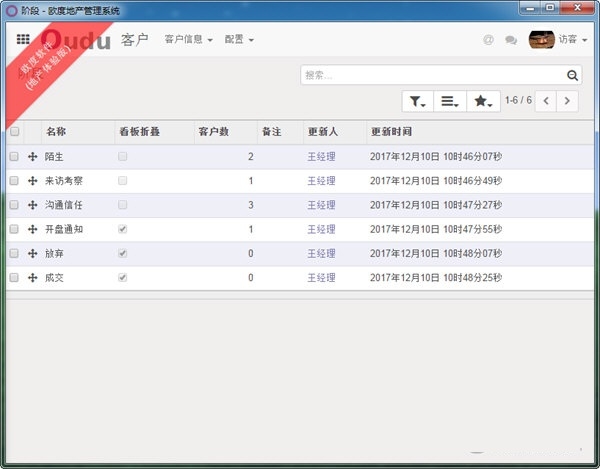Tick the select-all checkbox in header
This screenshot has height=469, width=600.
tap(14, 132)
